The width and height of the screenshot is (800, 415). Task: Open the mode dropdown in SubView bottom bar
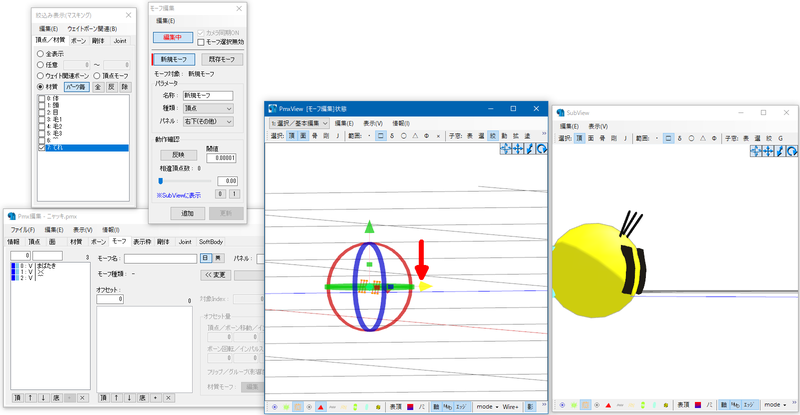coord(774,405)
